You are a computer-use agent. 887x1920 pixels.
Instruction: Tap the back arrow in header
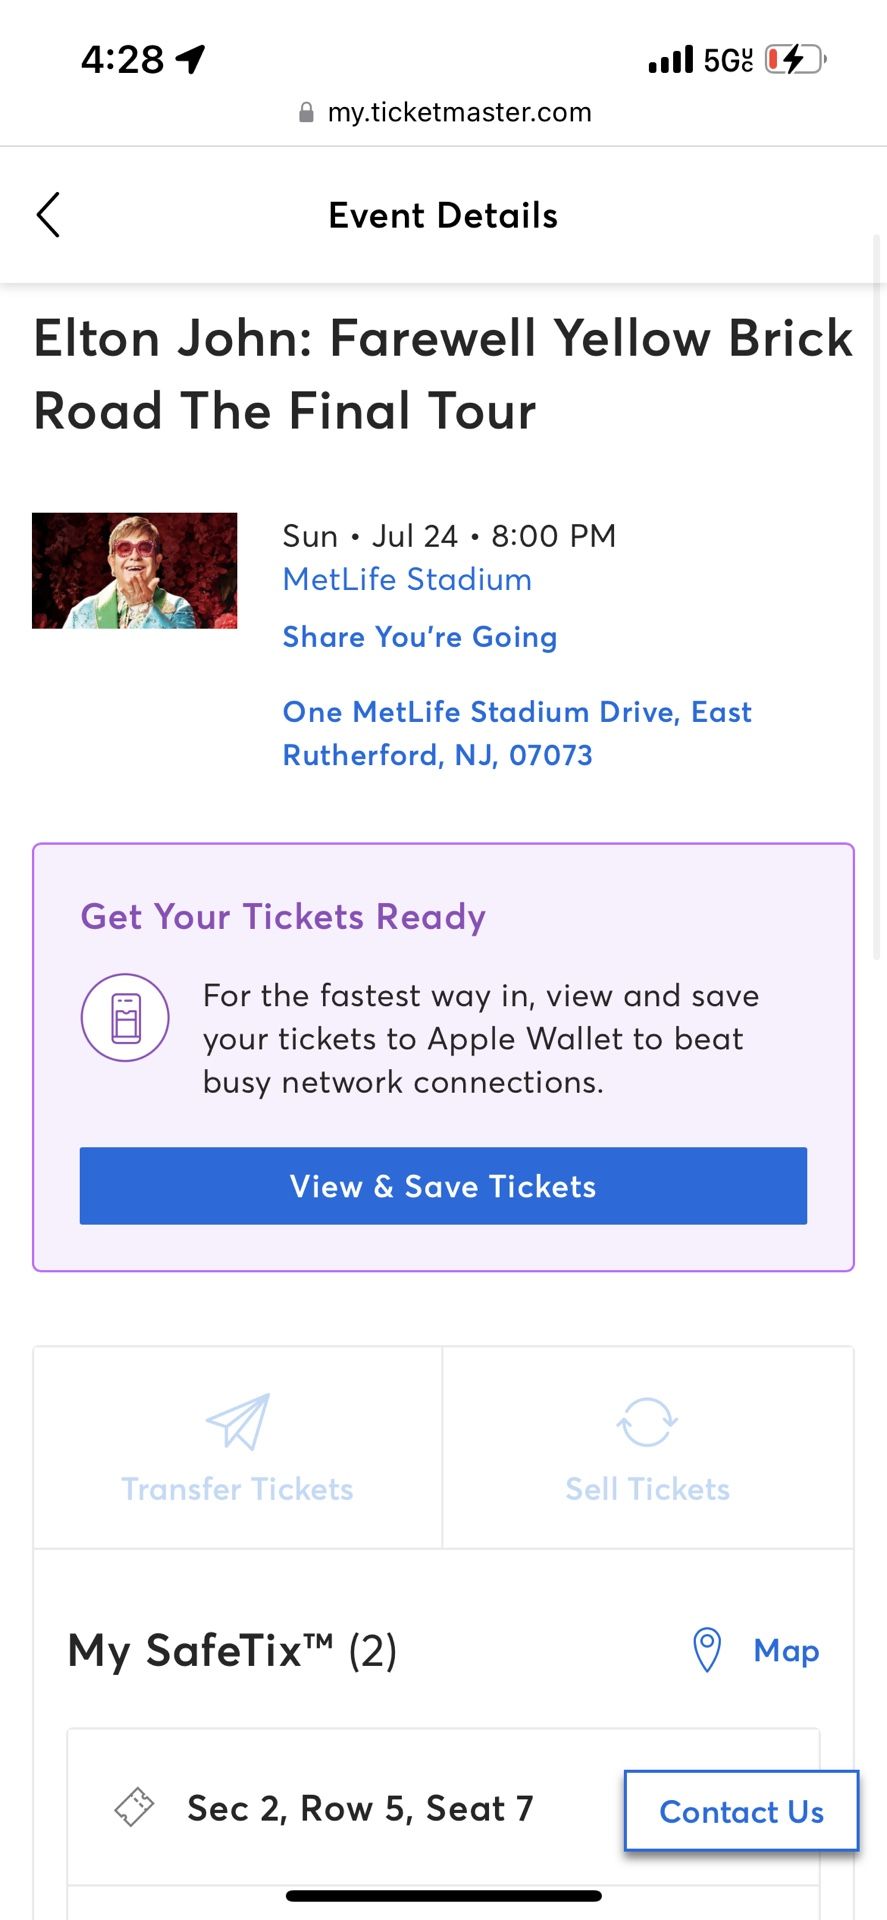point(48,215)
